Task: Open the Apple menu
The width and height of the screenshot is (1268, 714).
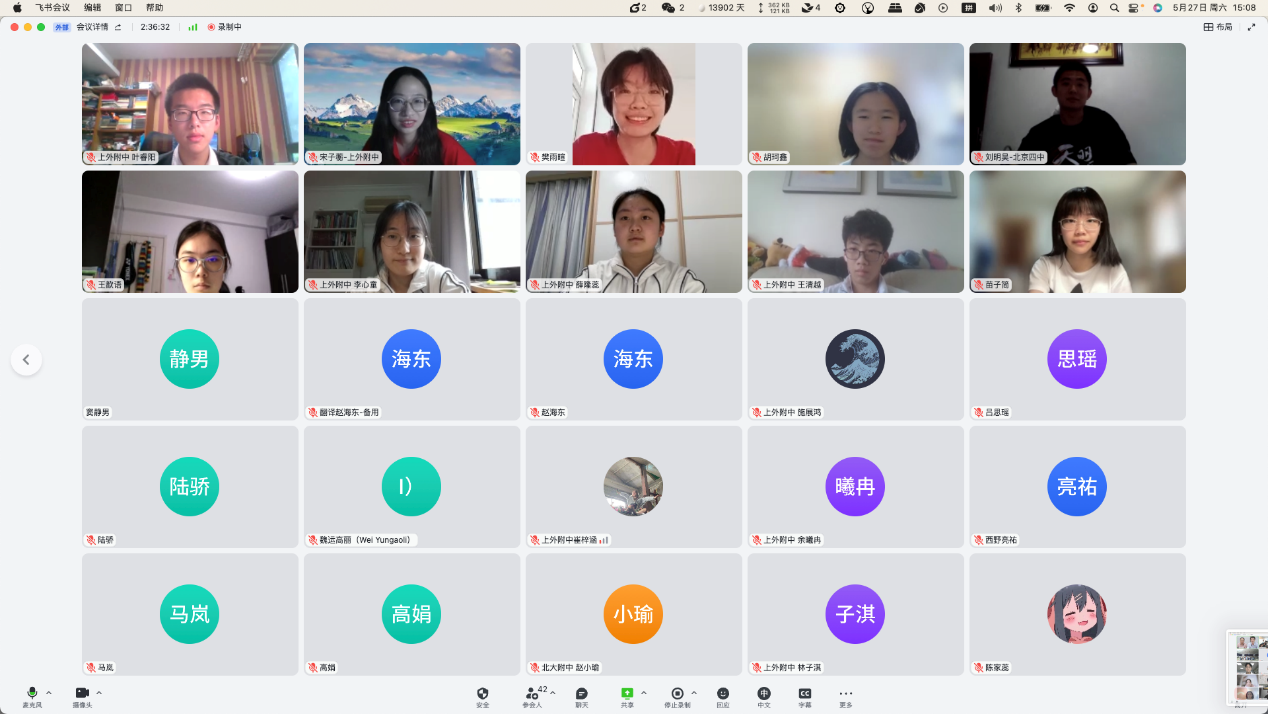Action: 17,7
